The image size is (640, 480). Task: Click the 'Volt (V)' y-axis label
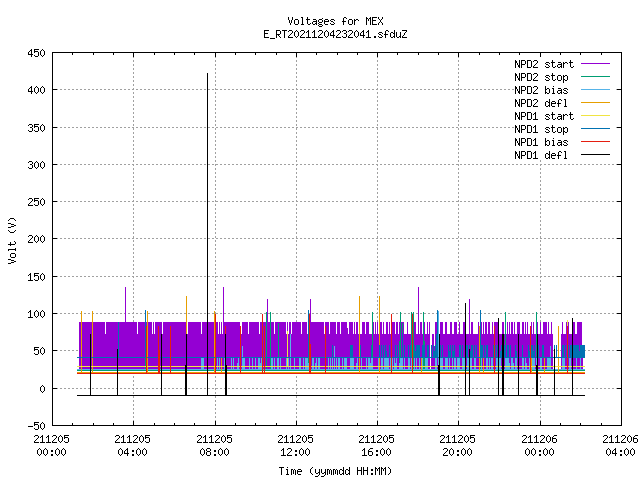pos(12,240)
